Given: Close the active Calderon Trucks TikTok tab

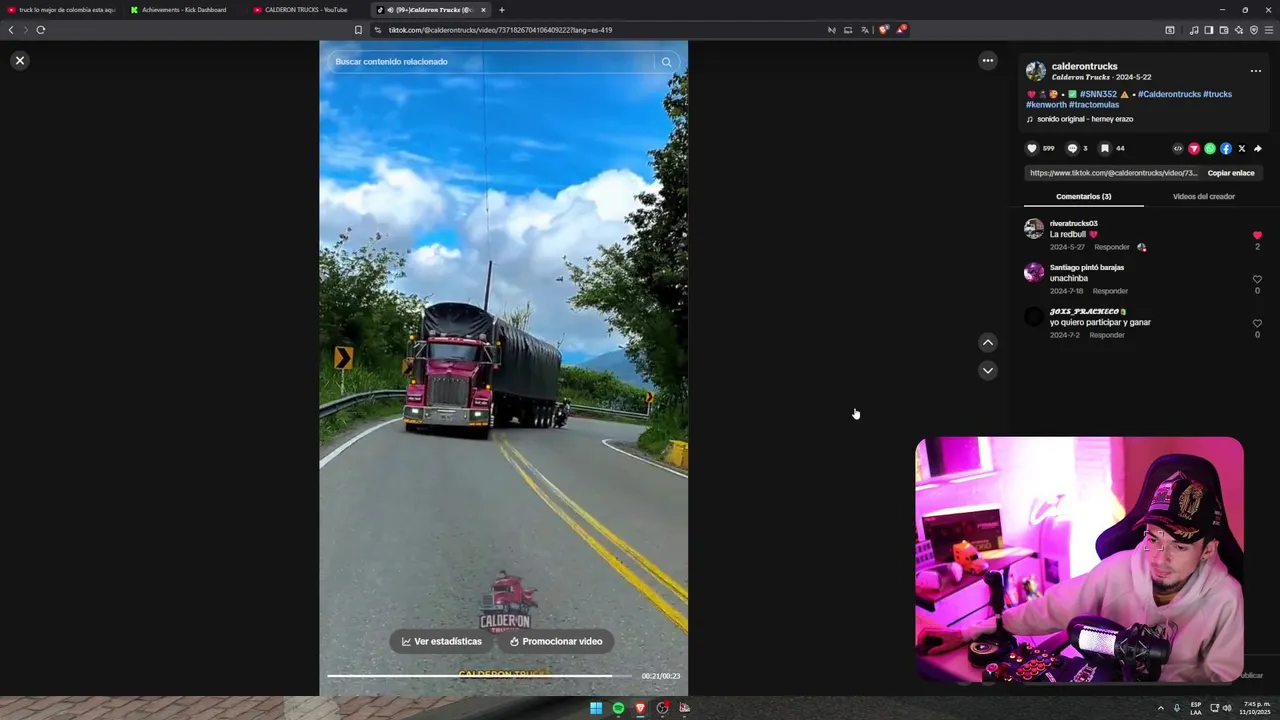Looking at the screenshot, I should [x=483, y=10].
